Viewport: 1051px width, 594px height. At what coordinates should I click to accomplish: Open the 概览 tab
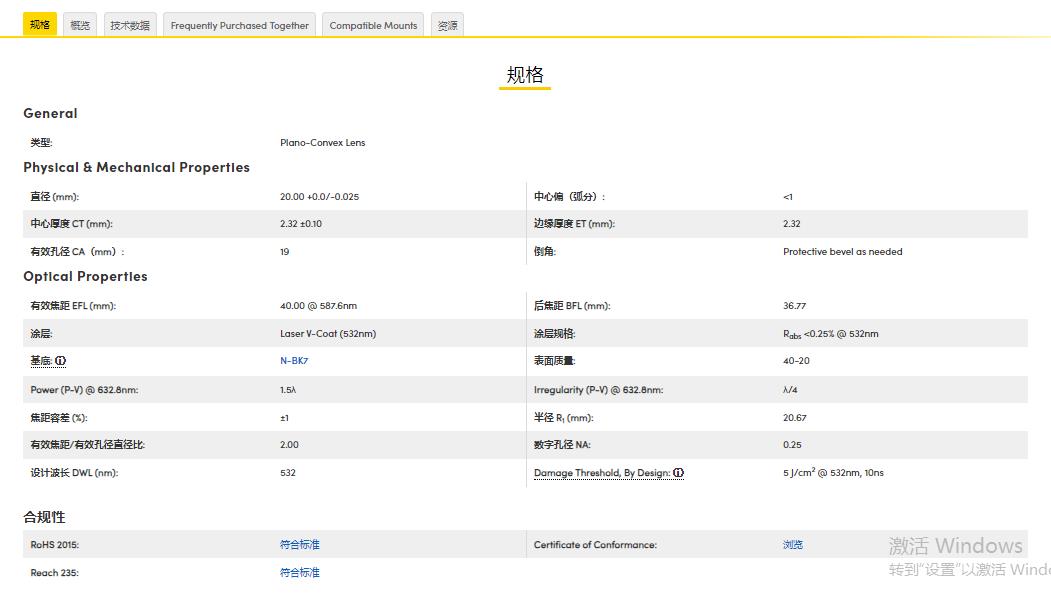click(80, 25)
